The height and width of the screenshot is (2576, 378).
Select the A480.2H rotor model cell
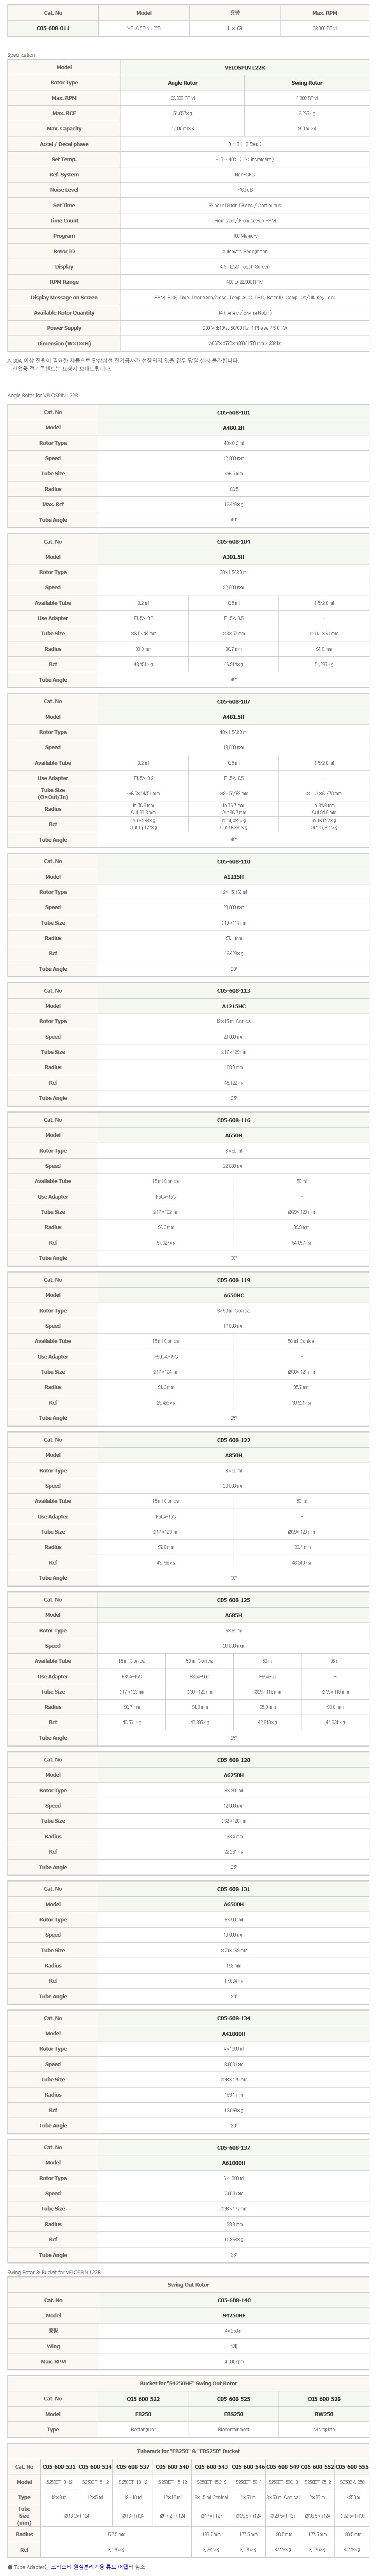(x=233, y=427)
